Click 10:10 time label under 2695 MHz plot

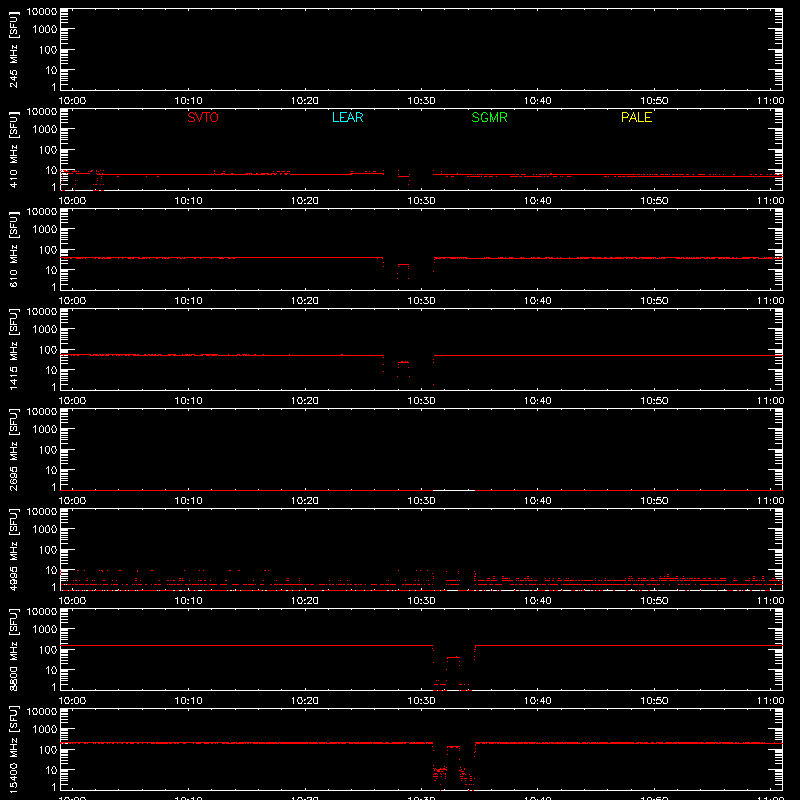point(188,501)
